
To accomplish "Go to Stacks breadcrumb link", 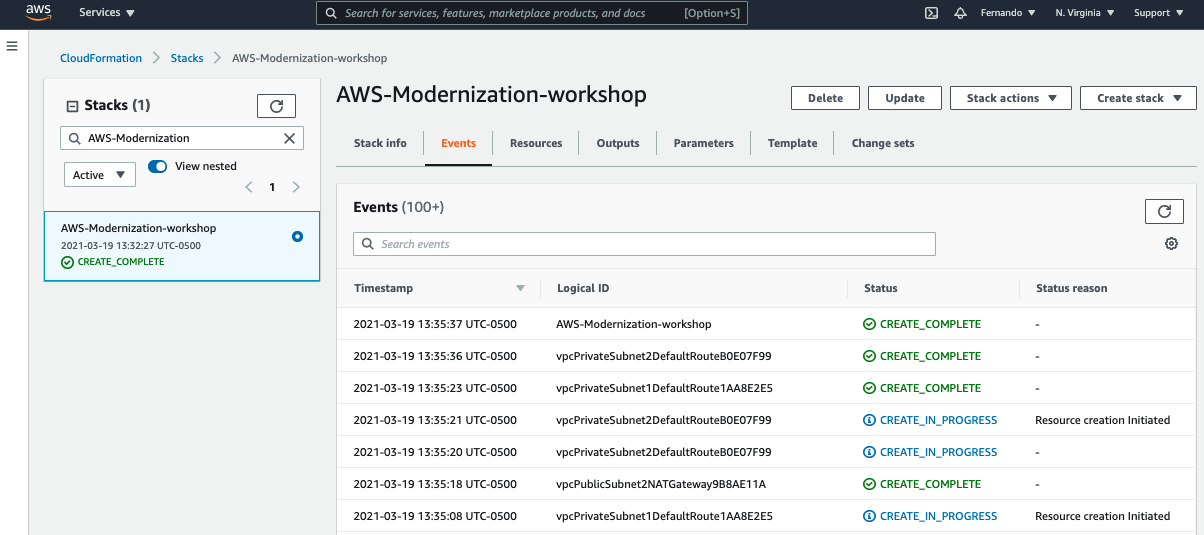I will click(187, 58).
